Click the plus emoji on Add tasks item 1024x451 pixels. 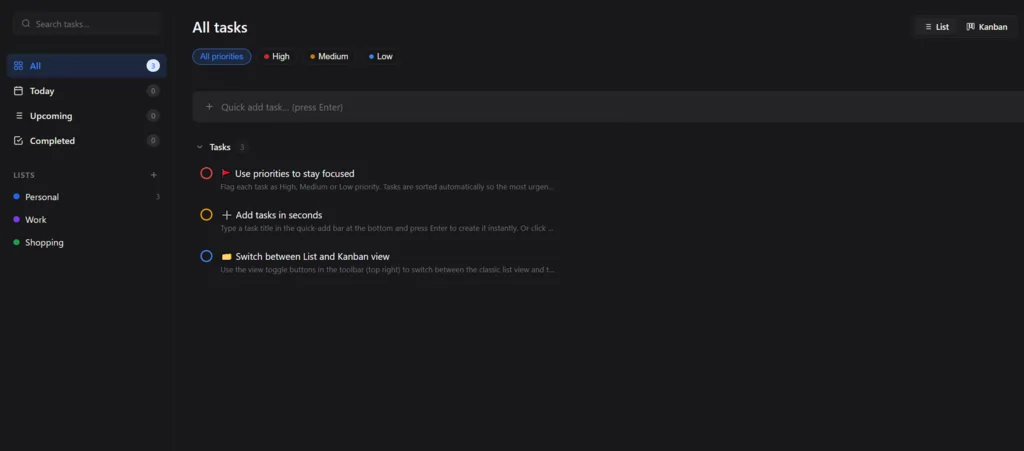227,215
